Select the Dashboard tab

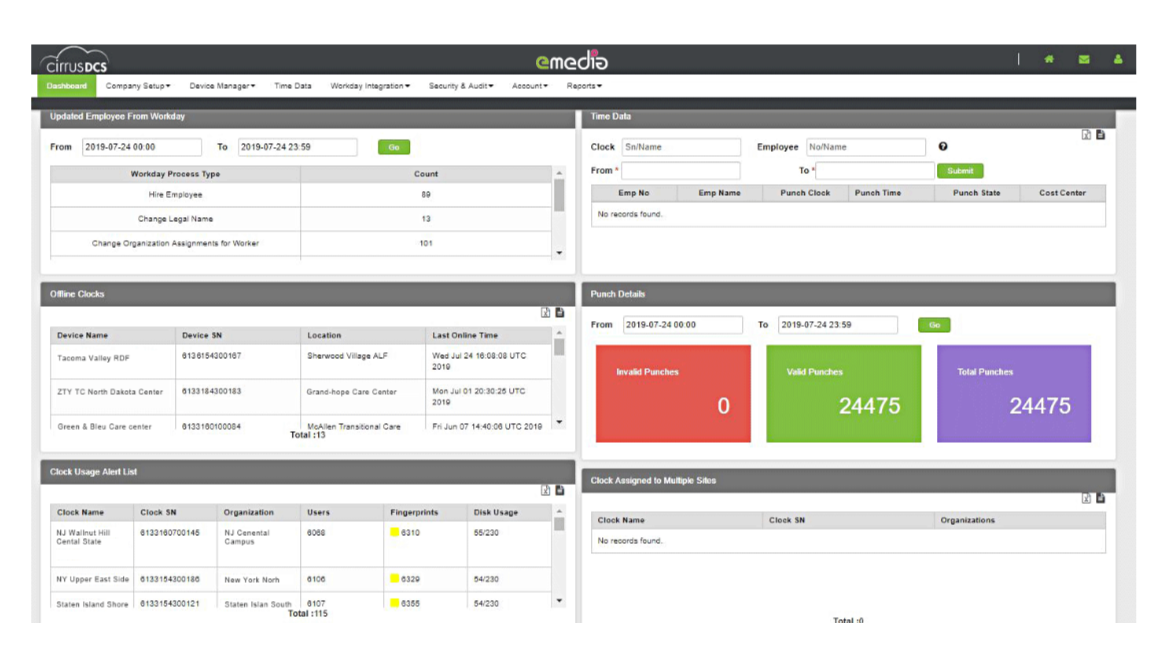point(66,86)
